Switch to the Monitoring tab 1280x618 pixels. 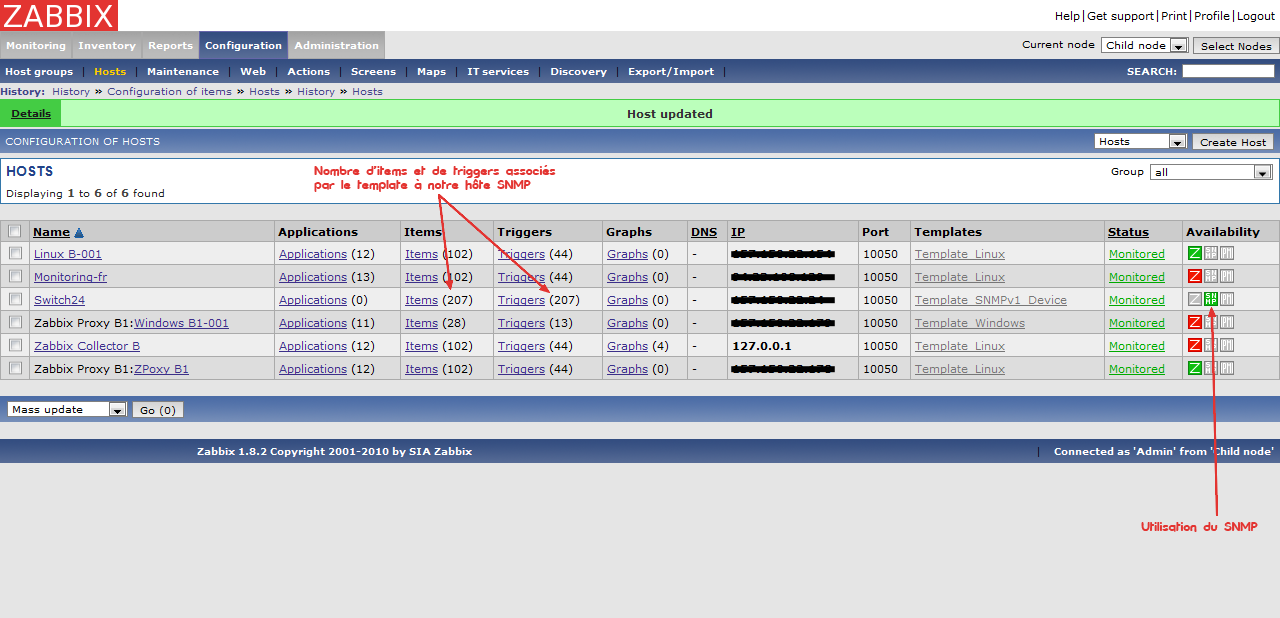(x=36, y=45)
